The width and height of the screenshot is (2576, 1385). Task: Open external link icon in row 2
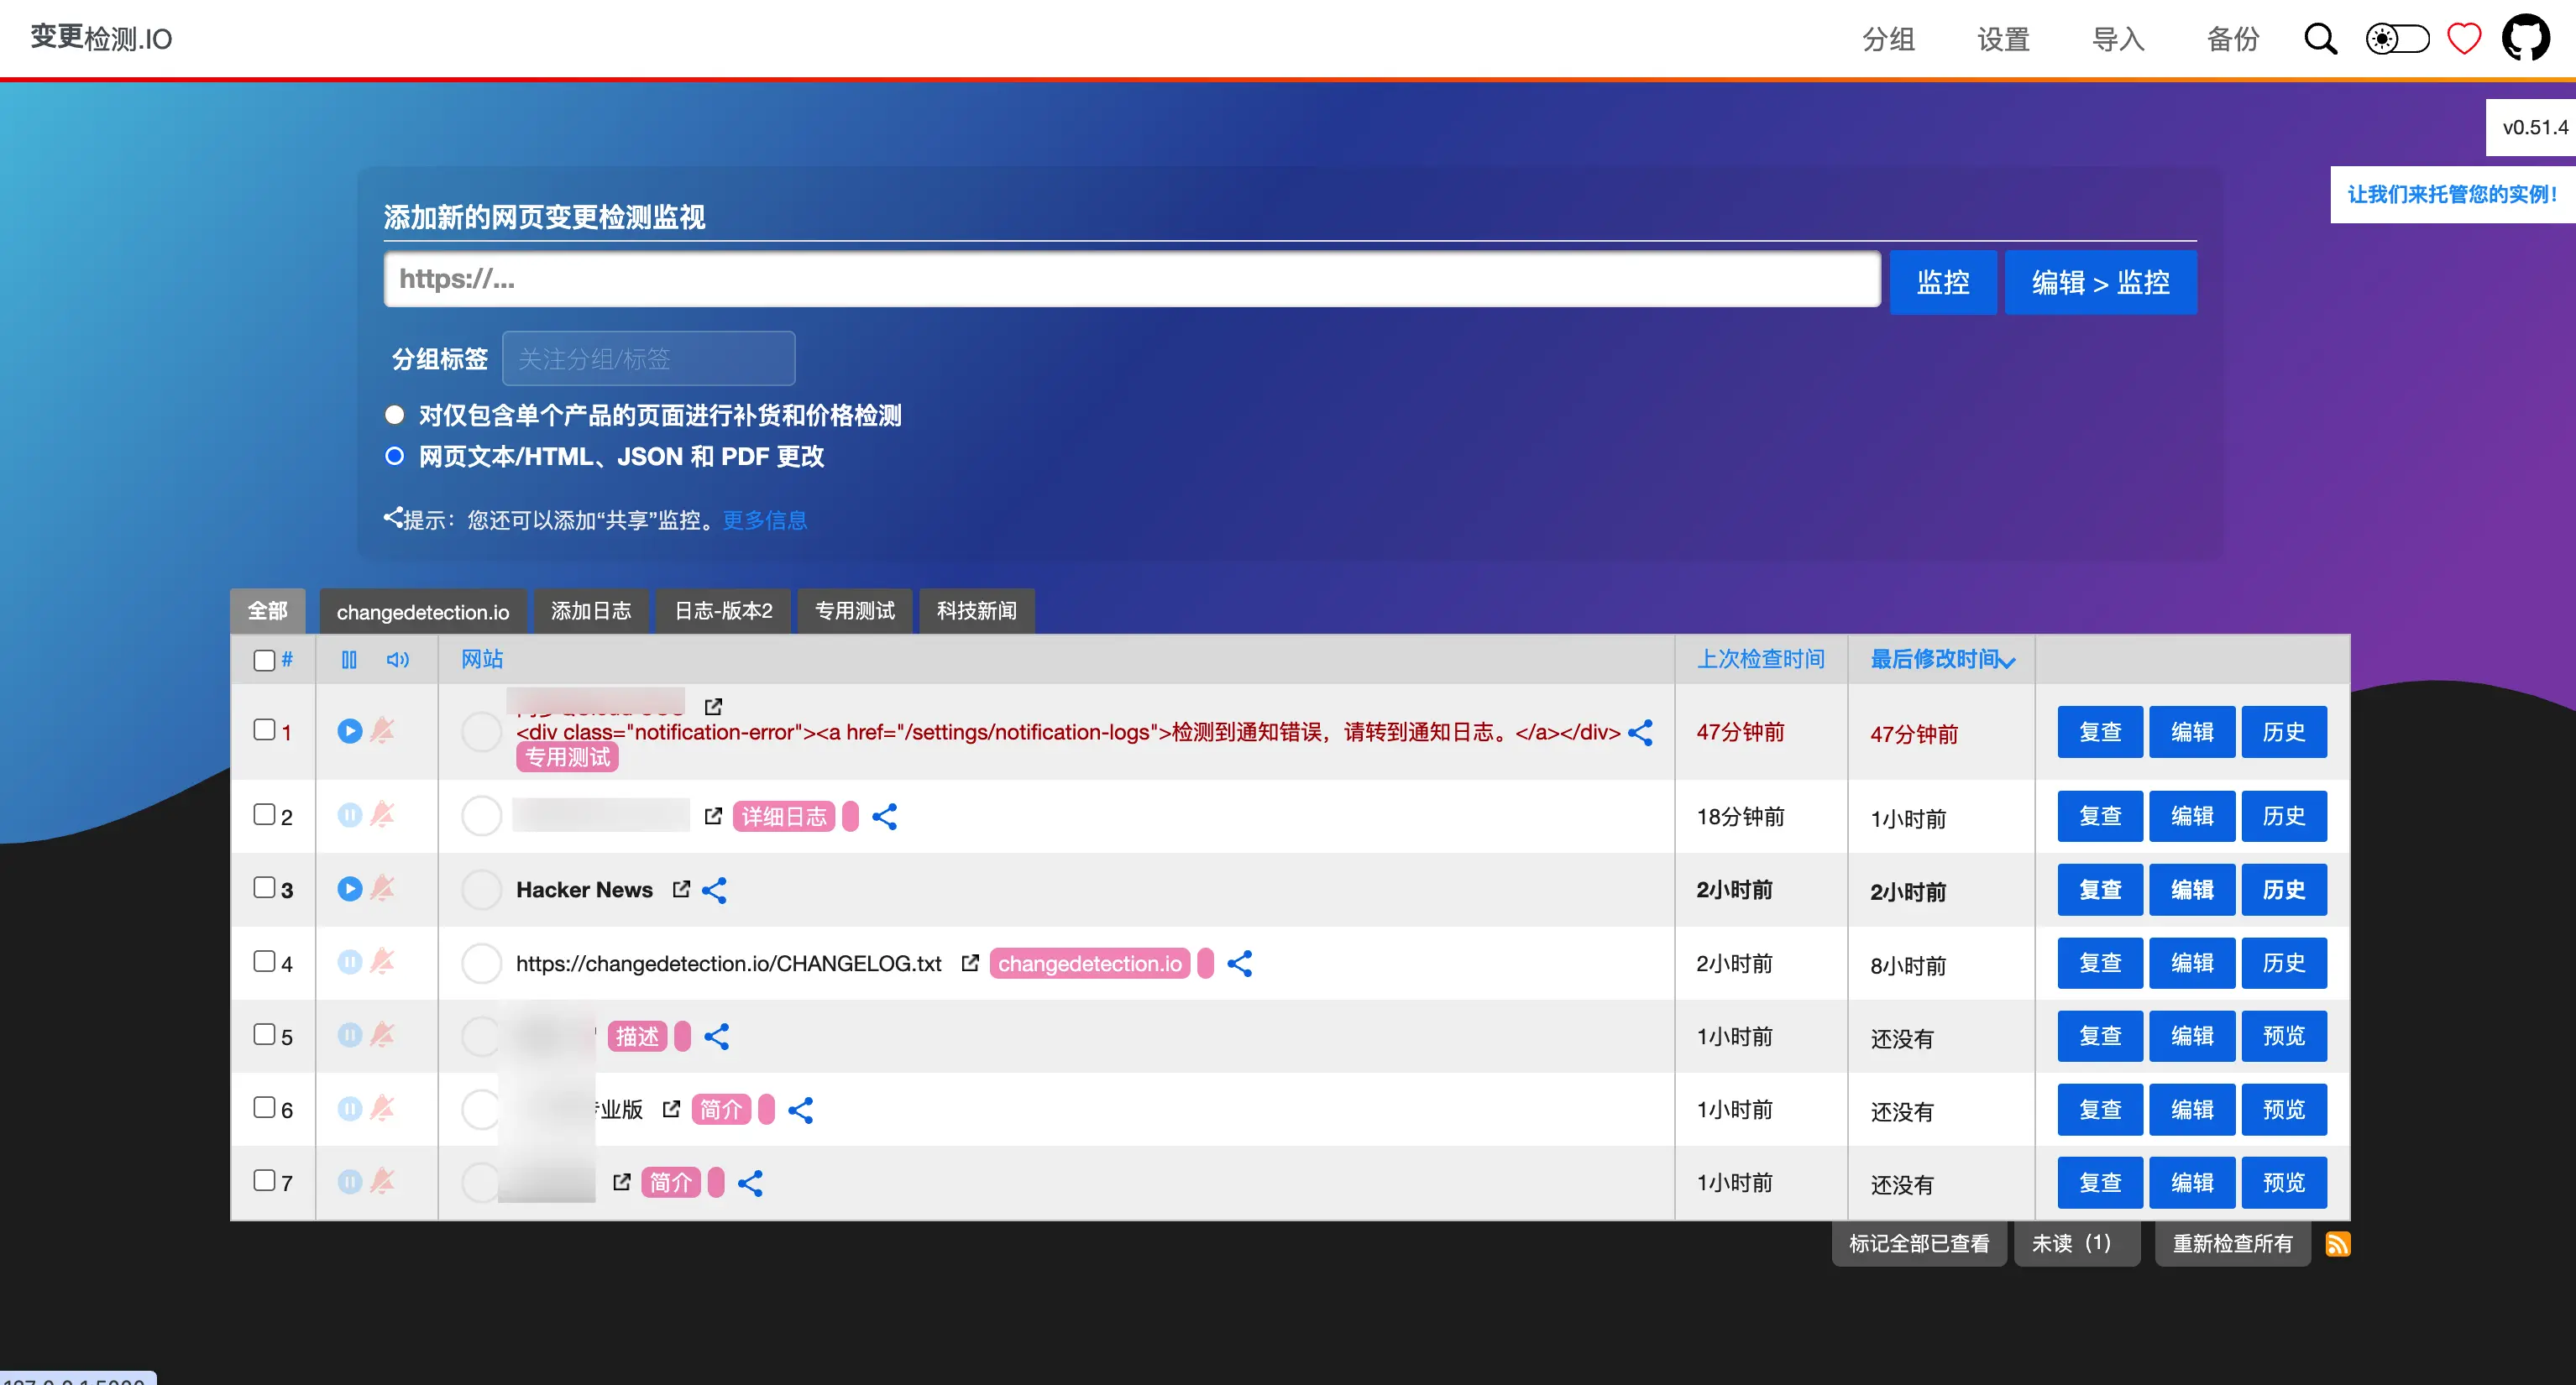(713, 816)
